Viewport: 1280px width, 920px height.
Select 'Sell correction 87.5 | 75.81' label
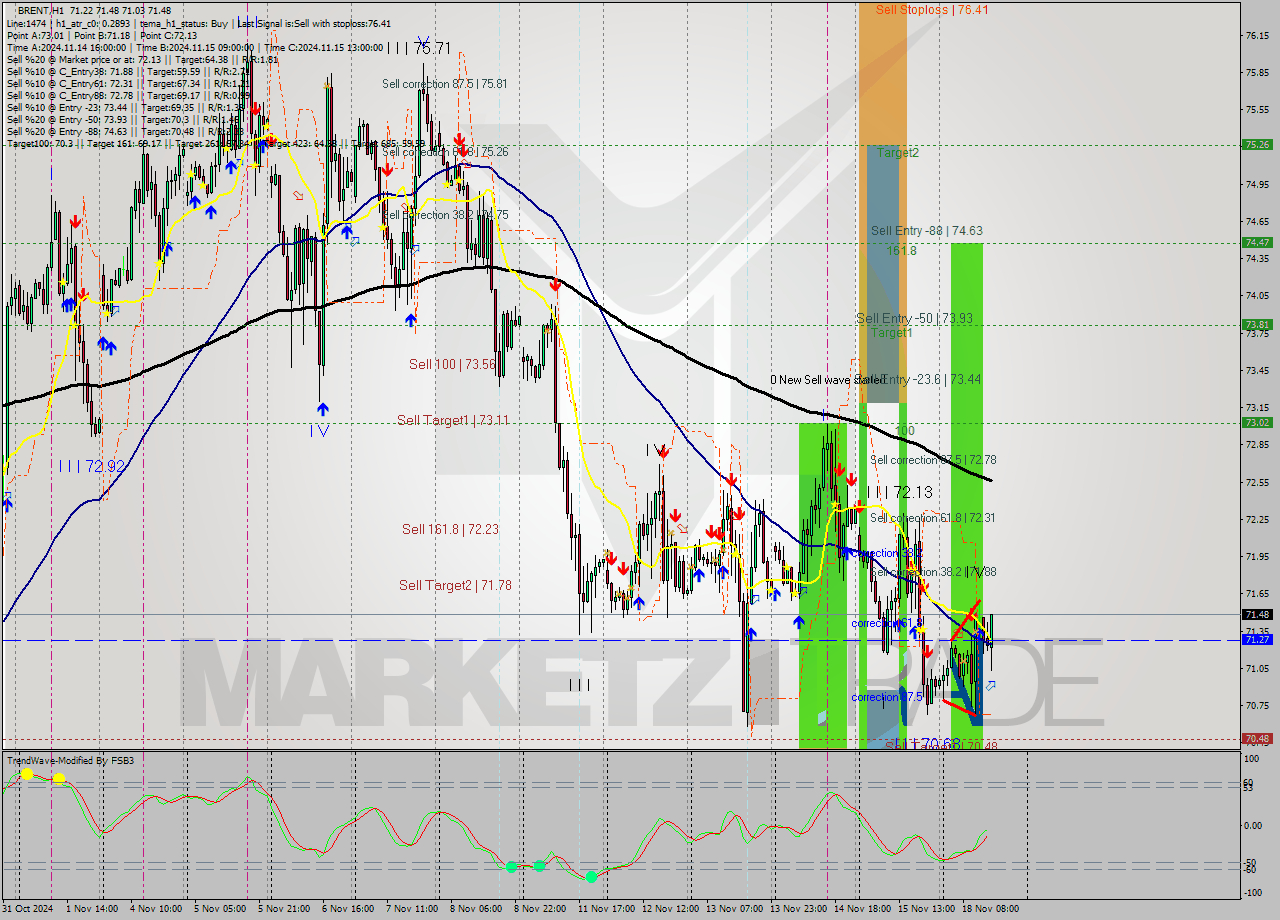tap(444, 84)
